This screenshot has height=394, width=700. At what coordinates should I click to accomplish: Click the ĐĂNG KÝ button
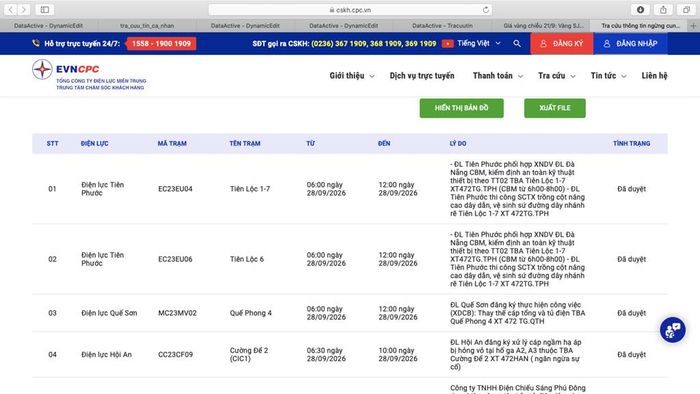(562, 44)
